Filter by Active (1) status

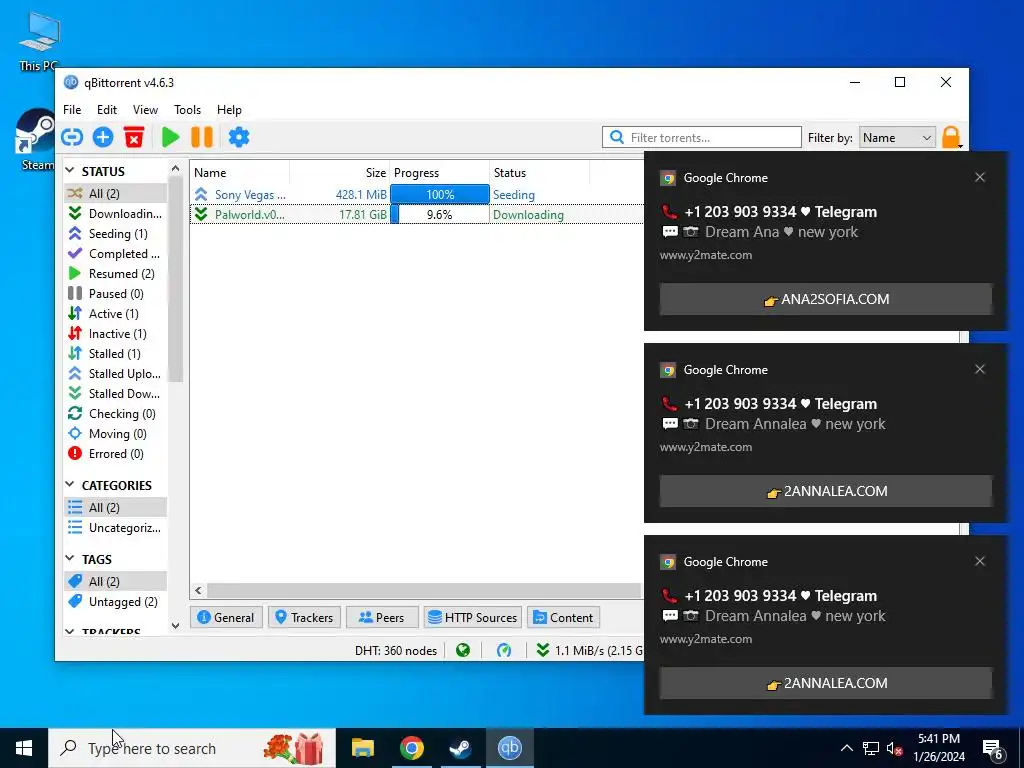[x=115, y=313]
